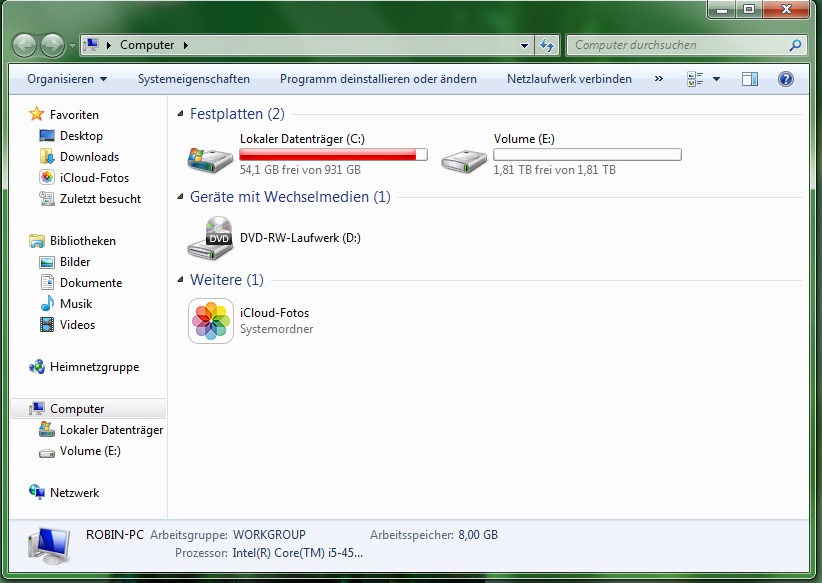Click the red C: drive usage bar
Screen dimensions: 822x583
pyautogui.click(x=333, y=155)
